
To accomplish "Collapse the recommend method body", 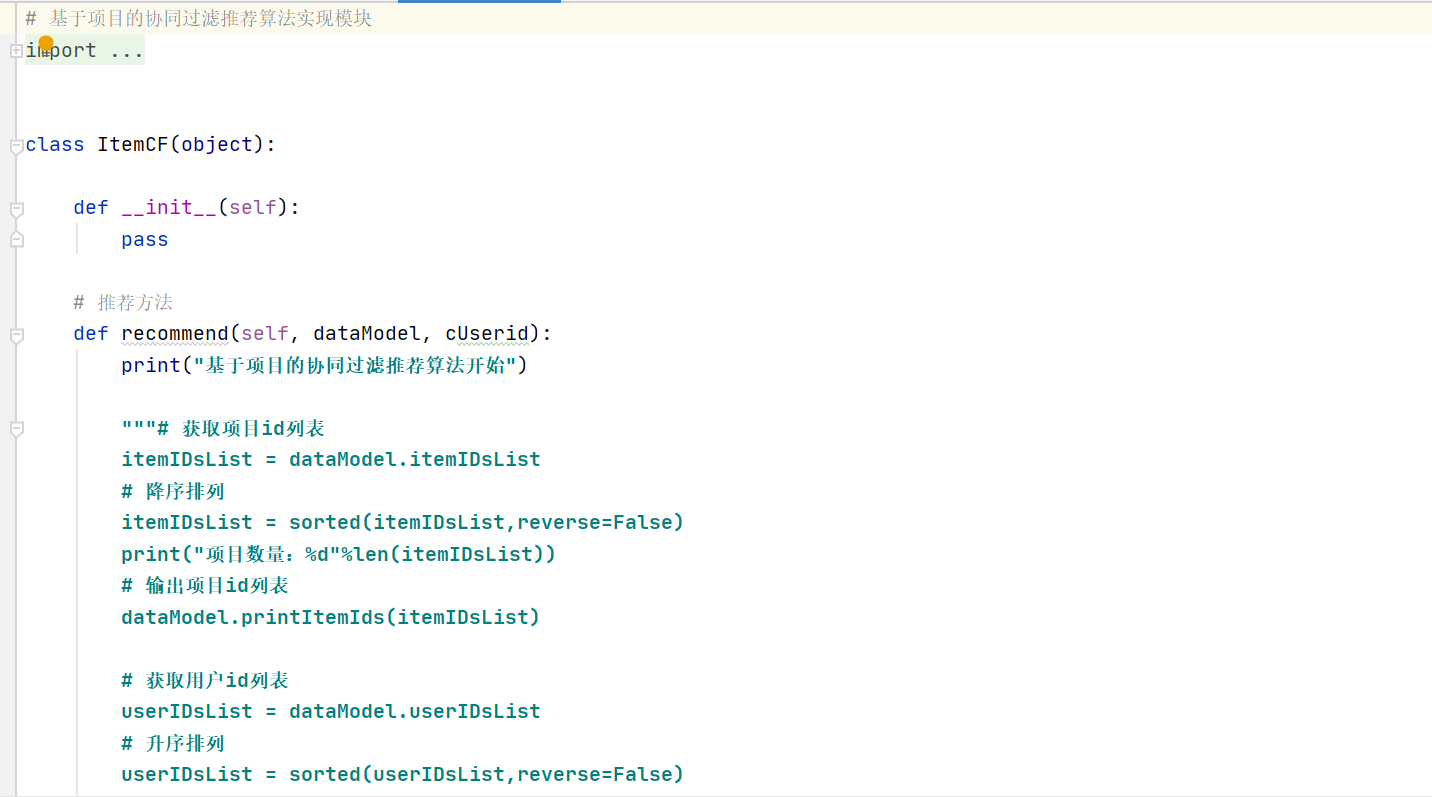I will [x=15, y=334].
